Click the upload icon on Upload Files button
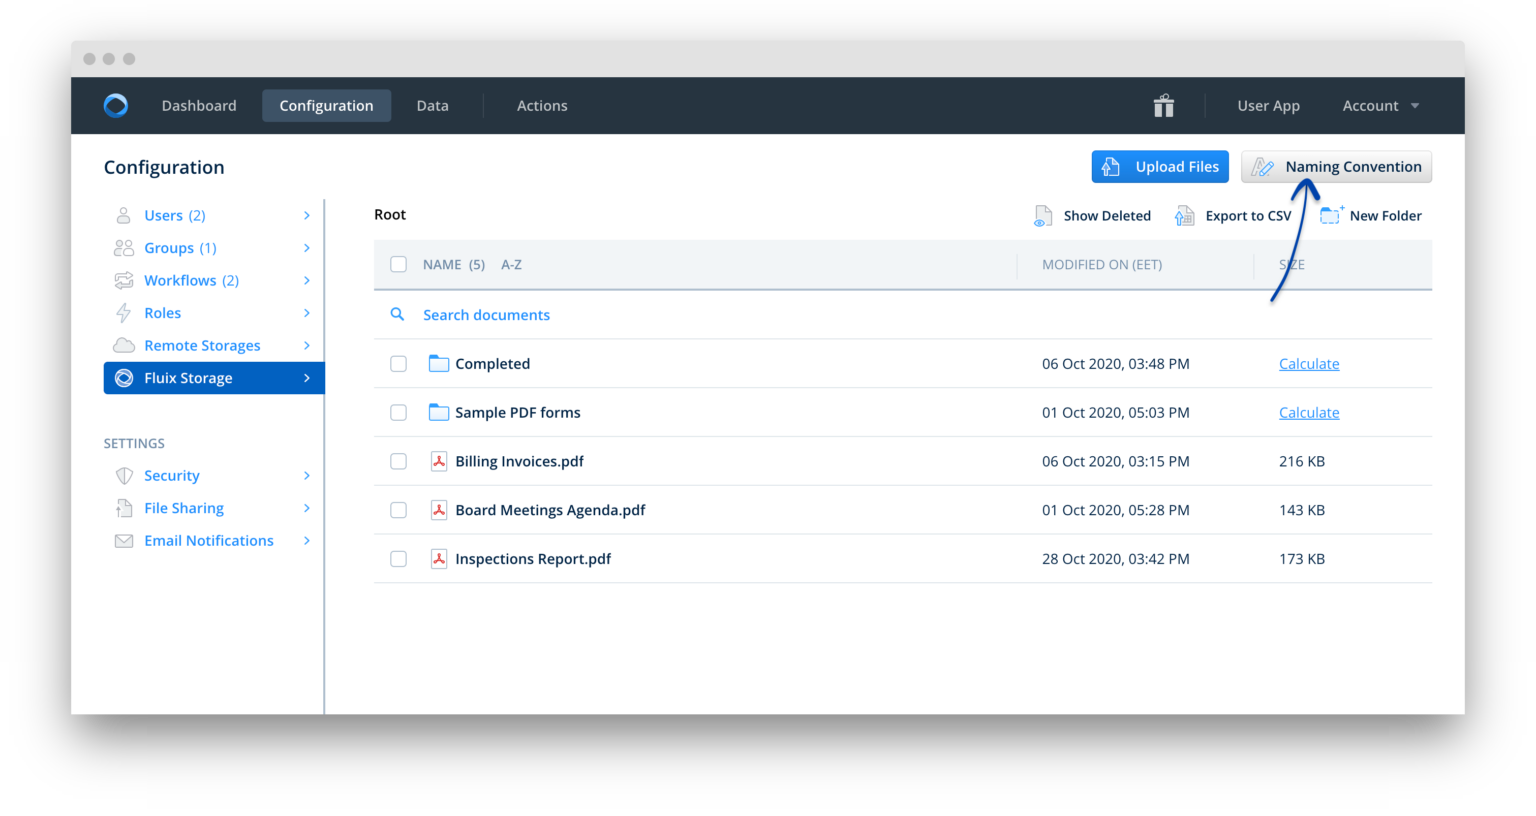Viewport: 1536px width, 816px height. (1110, 166)
